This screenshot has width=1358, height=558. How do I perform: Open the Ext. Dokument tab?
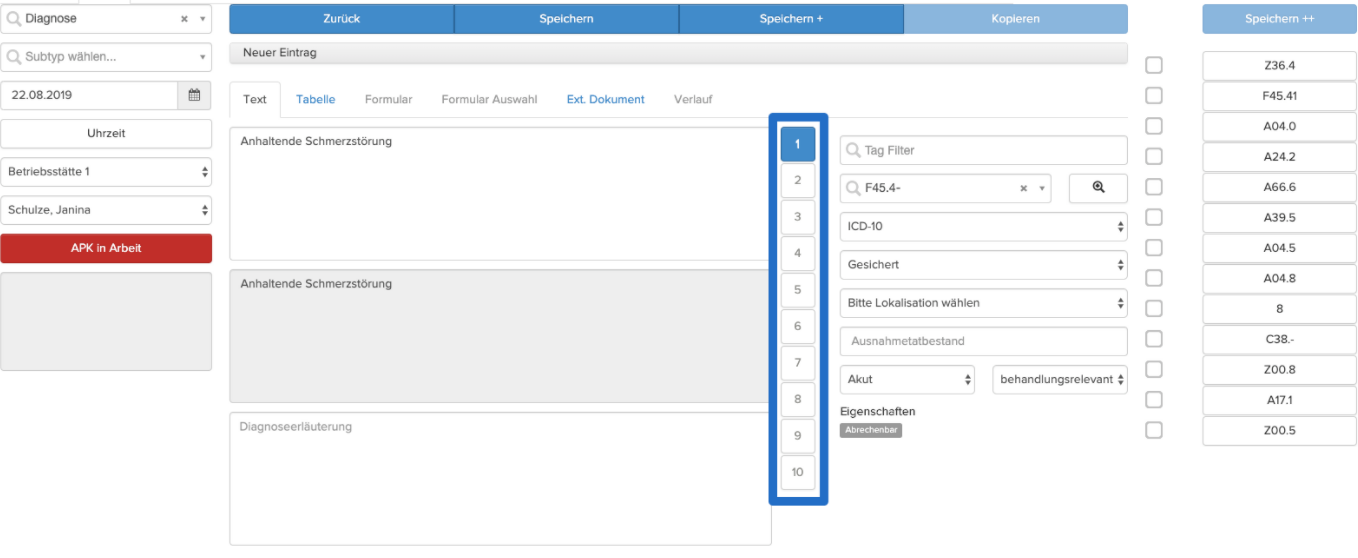point(605,99)
